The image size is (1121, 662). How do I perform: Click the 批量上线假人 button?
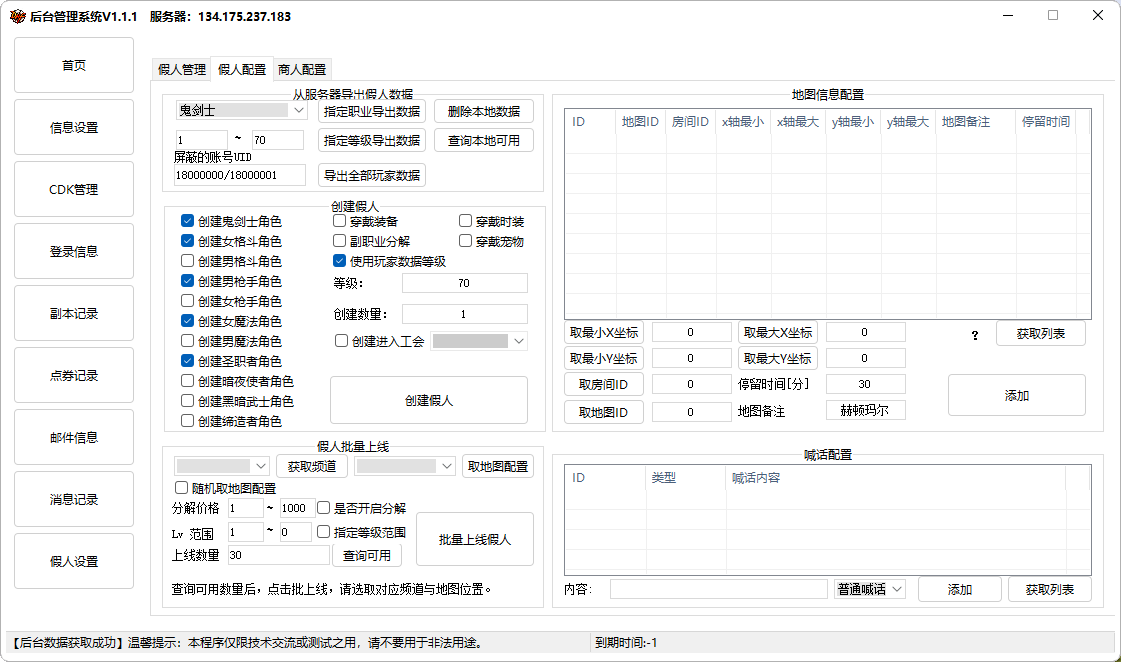(474, 540)
